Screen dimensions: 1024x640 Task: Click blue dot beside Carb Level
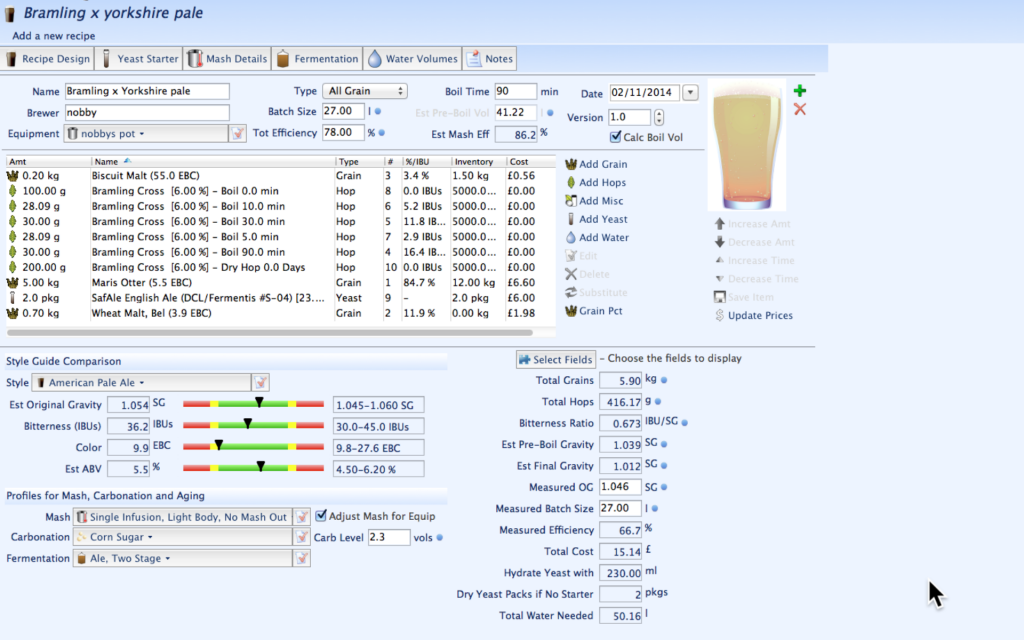440,537
